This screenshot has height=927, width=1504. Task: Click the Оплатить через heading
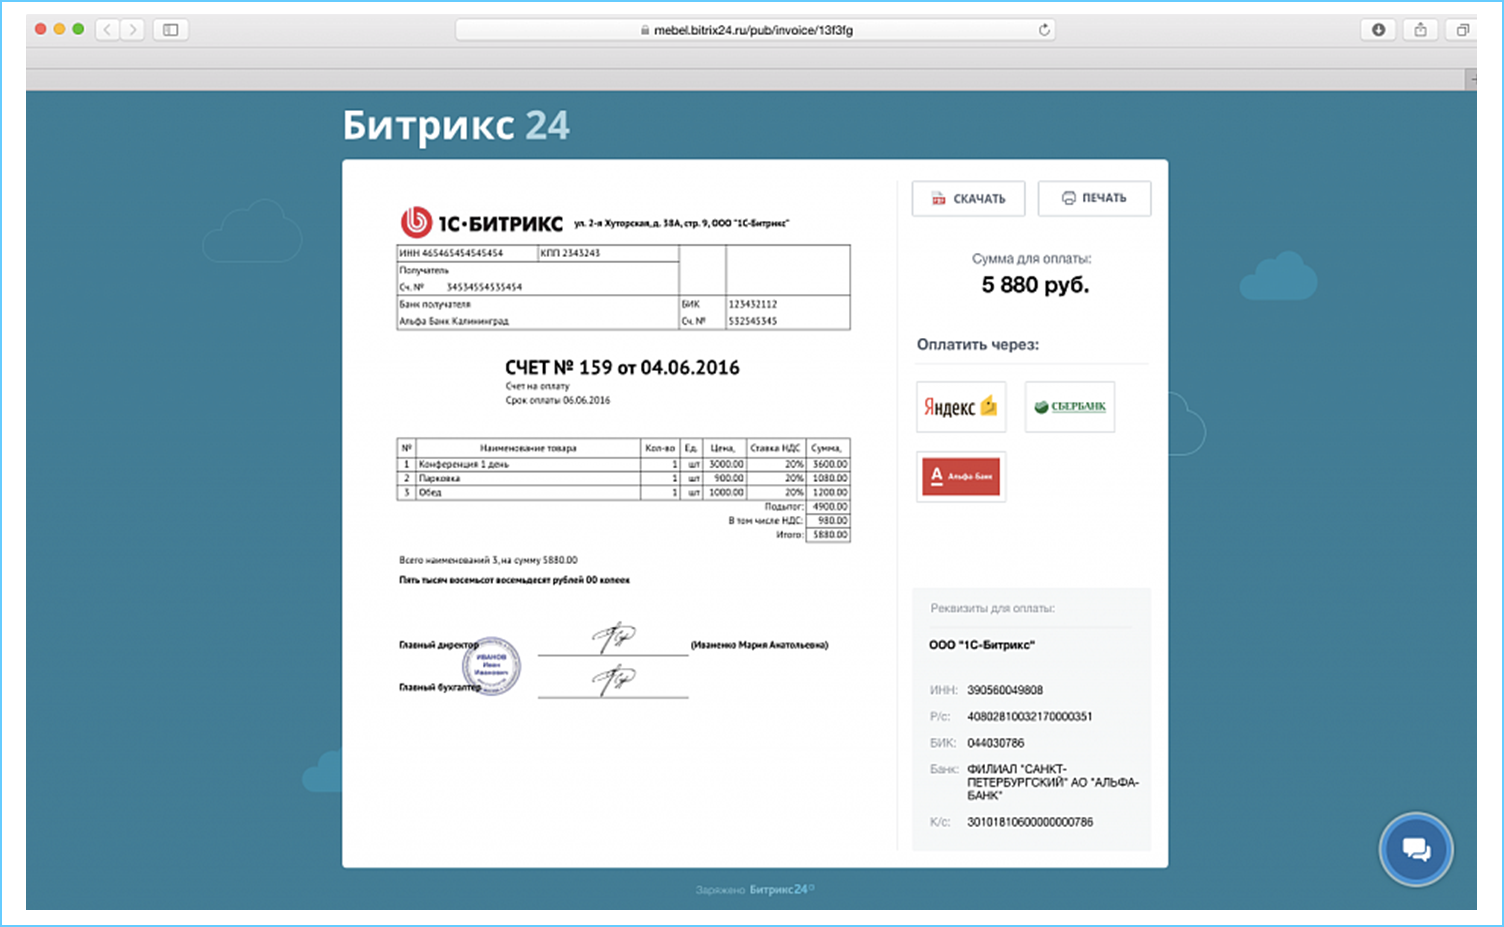(978, 345)
